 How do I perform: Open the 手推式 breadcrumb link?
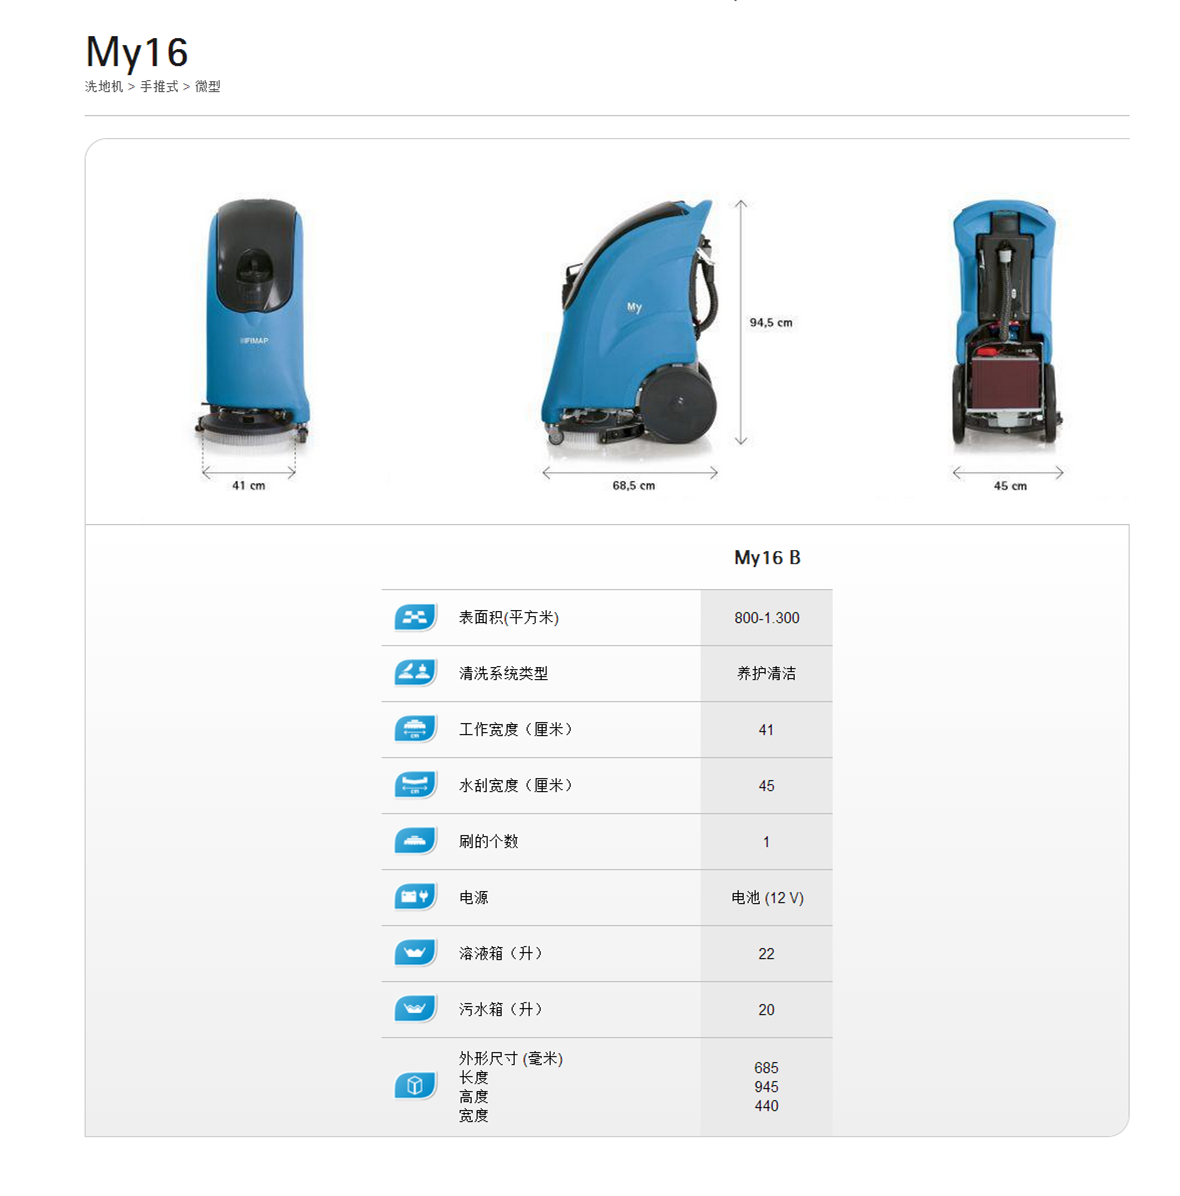pyautogui.click(x=159, y=86)
